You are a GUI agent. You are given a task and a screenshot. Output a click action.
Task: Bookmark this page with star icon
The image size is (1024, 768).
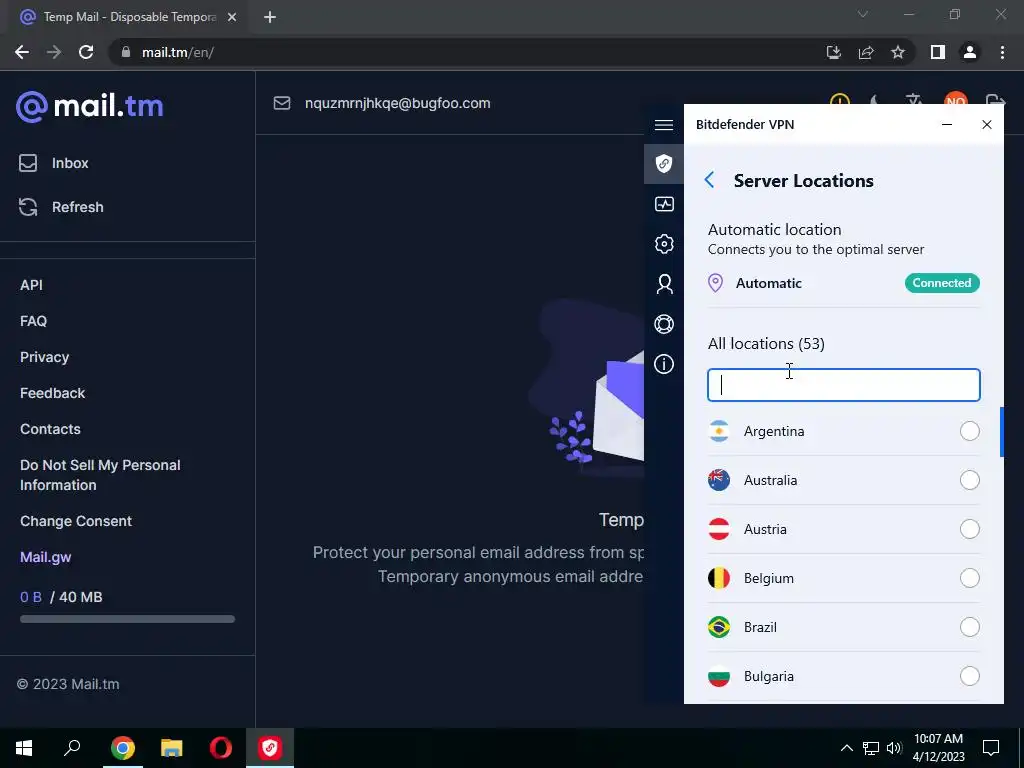coord(898,52)
